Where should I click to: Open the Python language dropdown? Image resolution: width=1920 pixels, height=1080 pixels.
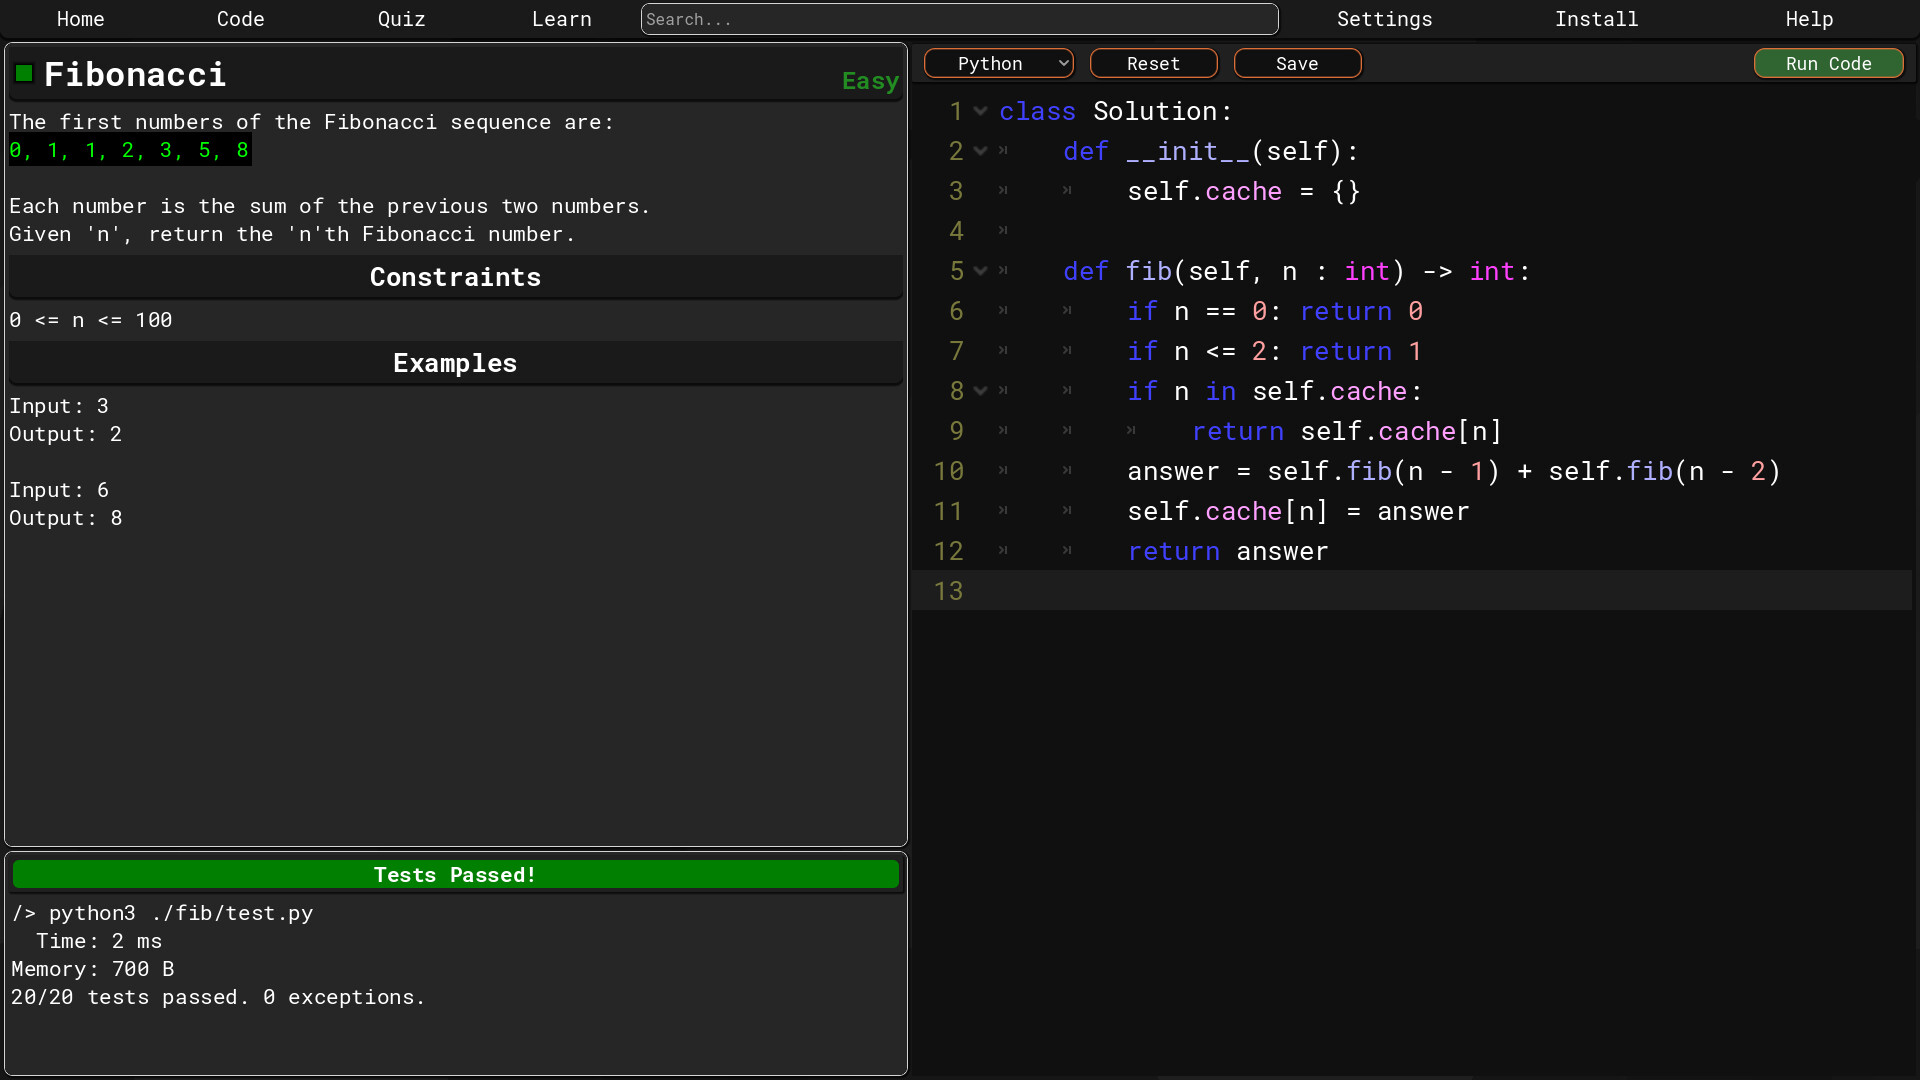998,63
